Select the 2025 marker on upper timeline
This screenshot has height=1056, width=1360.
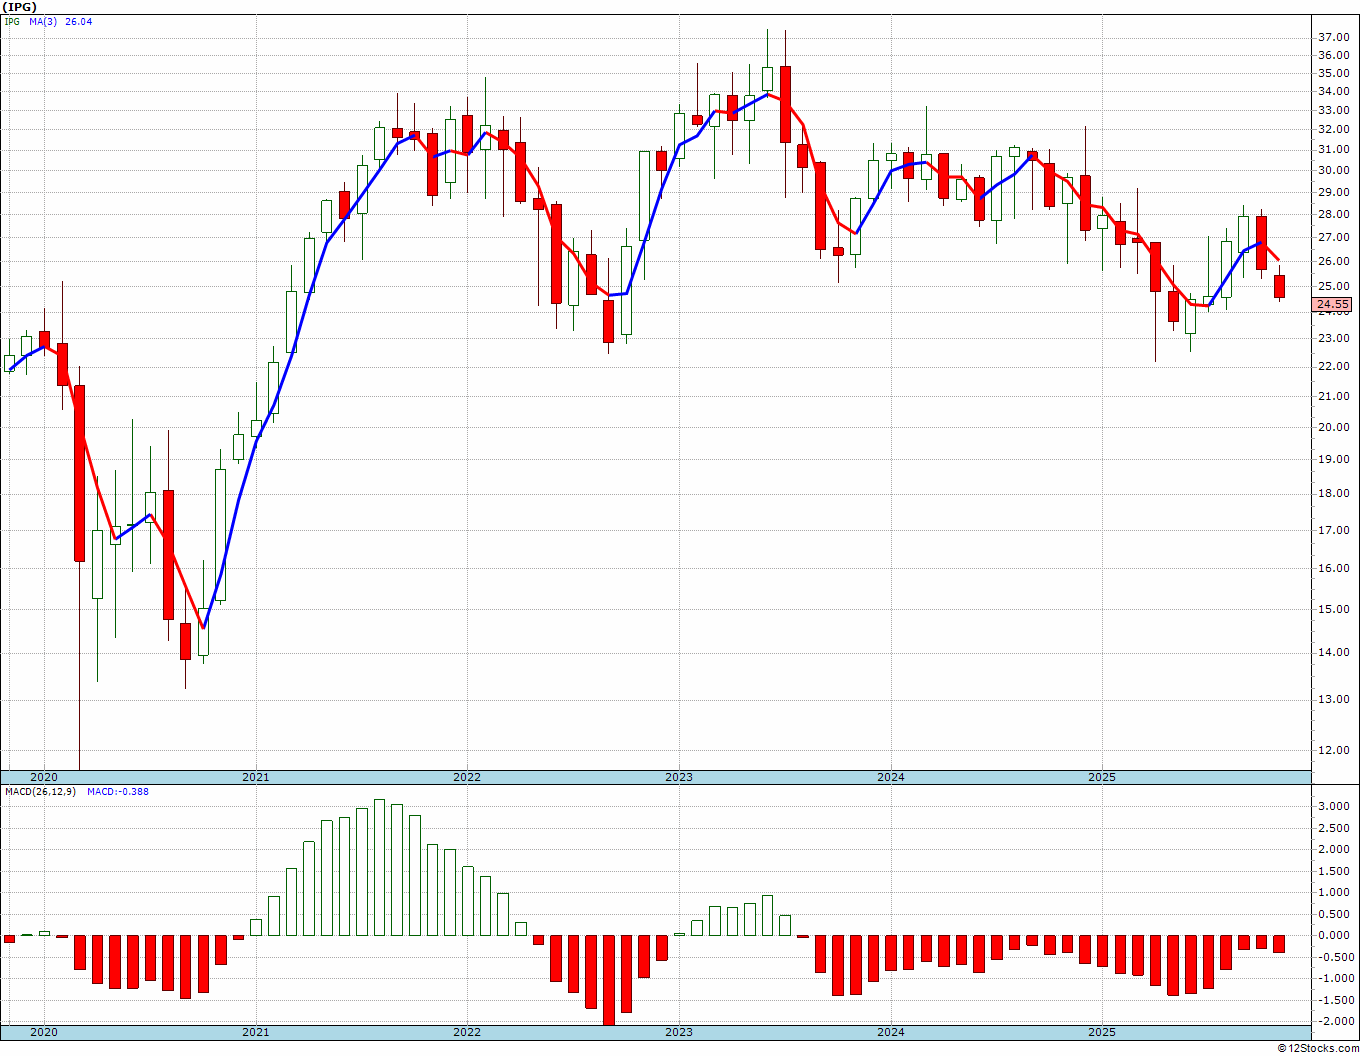tap(1102, 777)
